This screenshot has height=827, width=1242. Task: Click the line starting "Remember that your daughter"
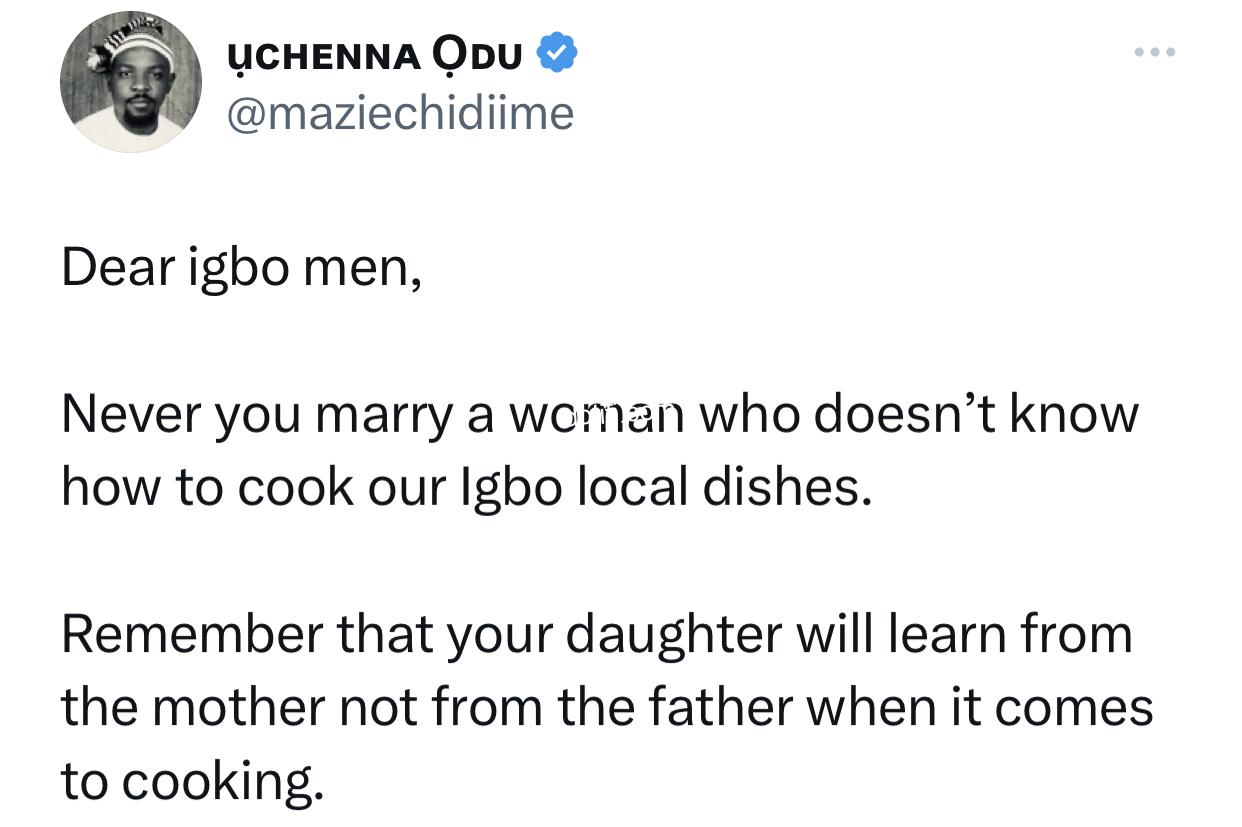pyautogui.click(x=596, y=634)
